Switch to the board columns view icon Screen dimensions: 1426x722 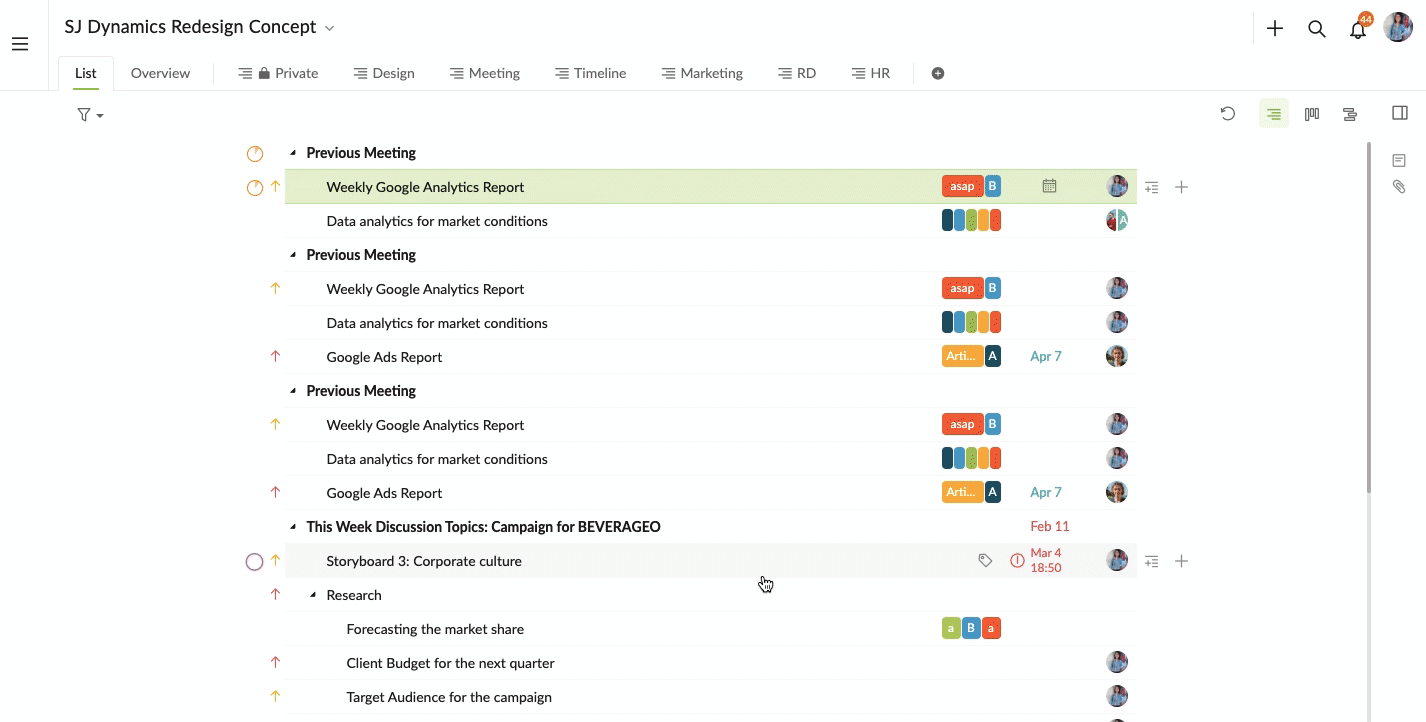1312,114
